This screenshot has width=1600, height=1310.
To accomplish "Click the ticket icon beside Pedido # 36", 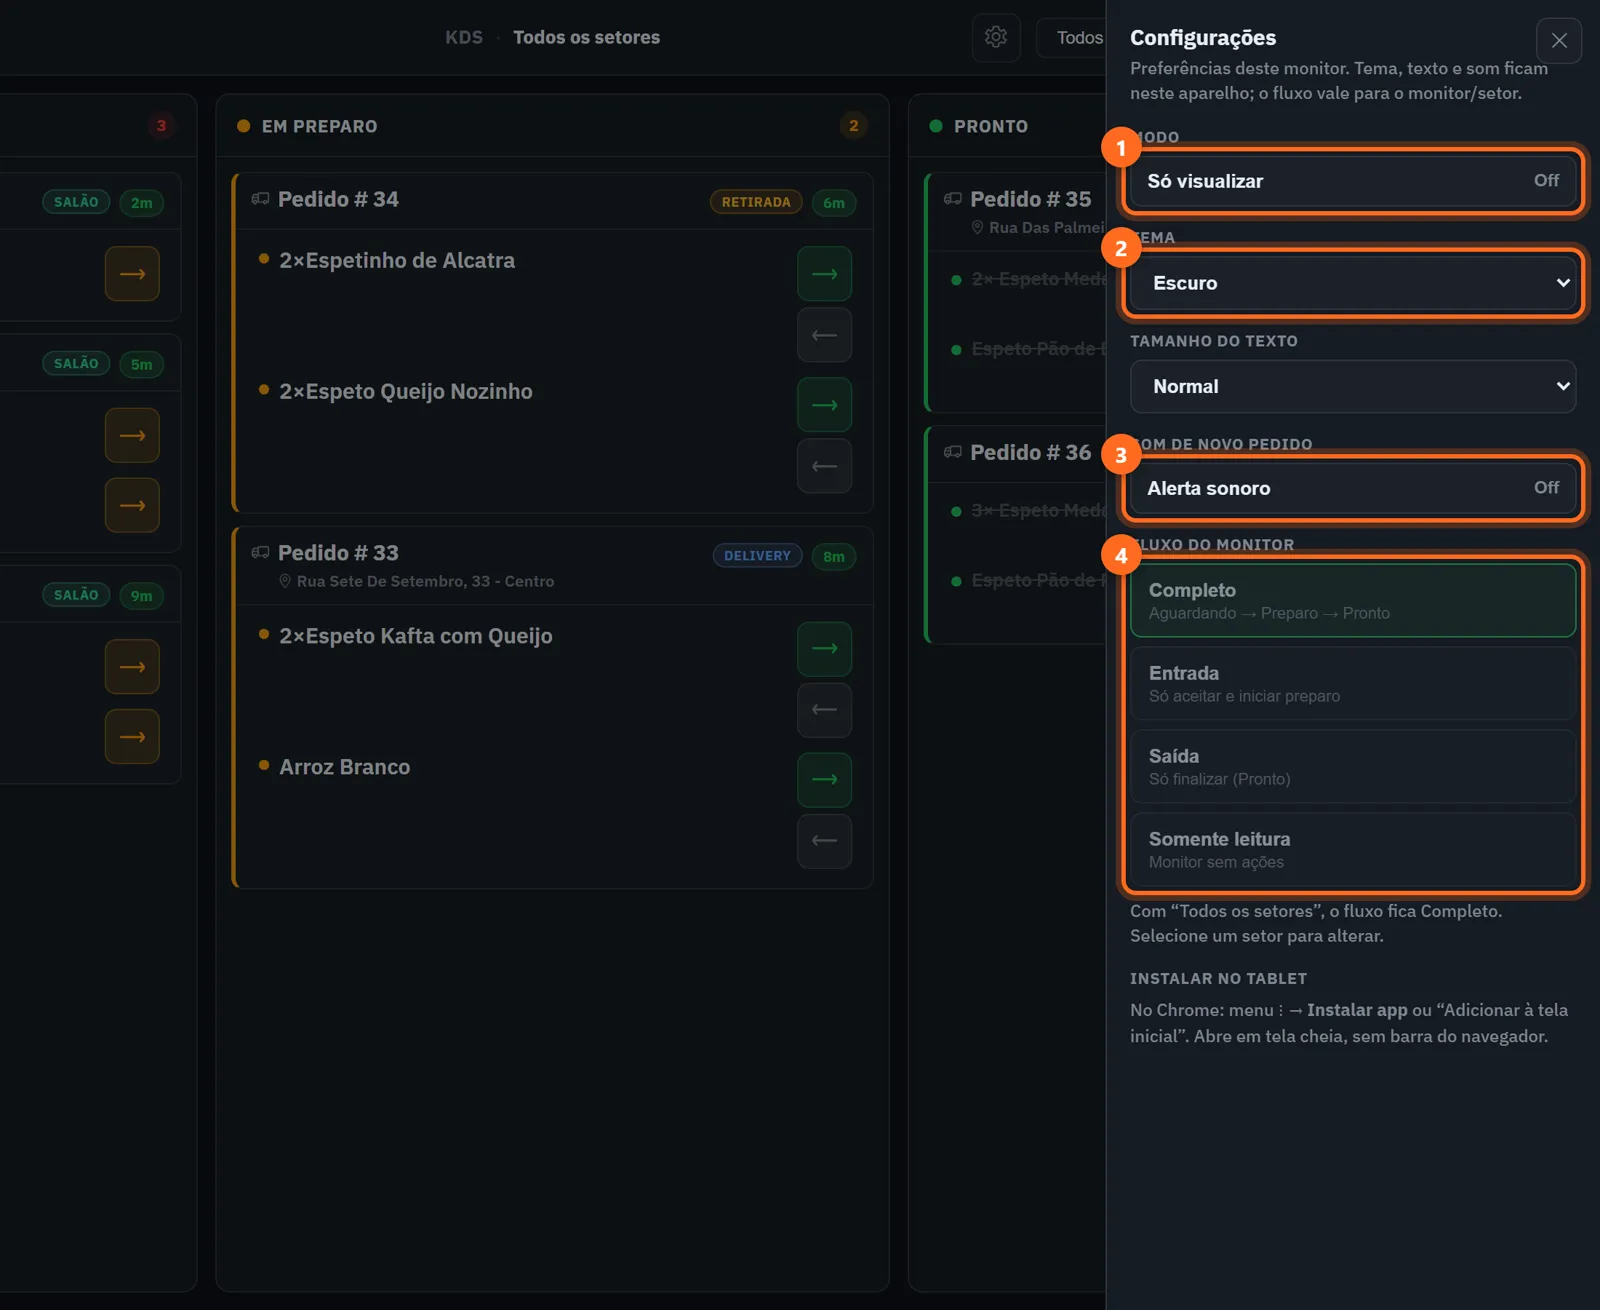I will (953, 452).
